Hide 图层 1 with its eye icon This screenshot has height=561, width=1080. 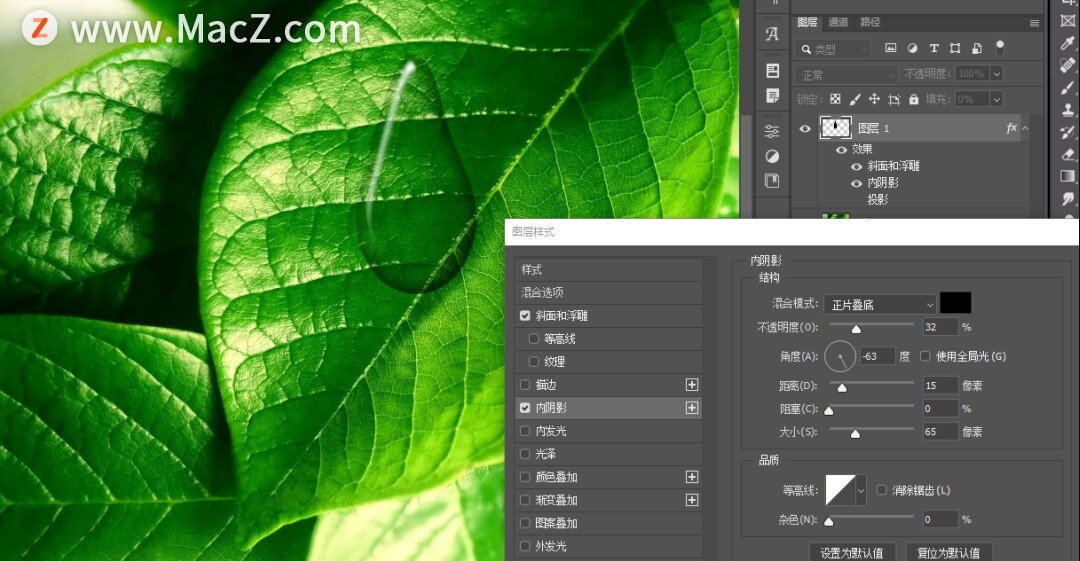804,128
